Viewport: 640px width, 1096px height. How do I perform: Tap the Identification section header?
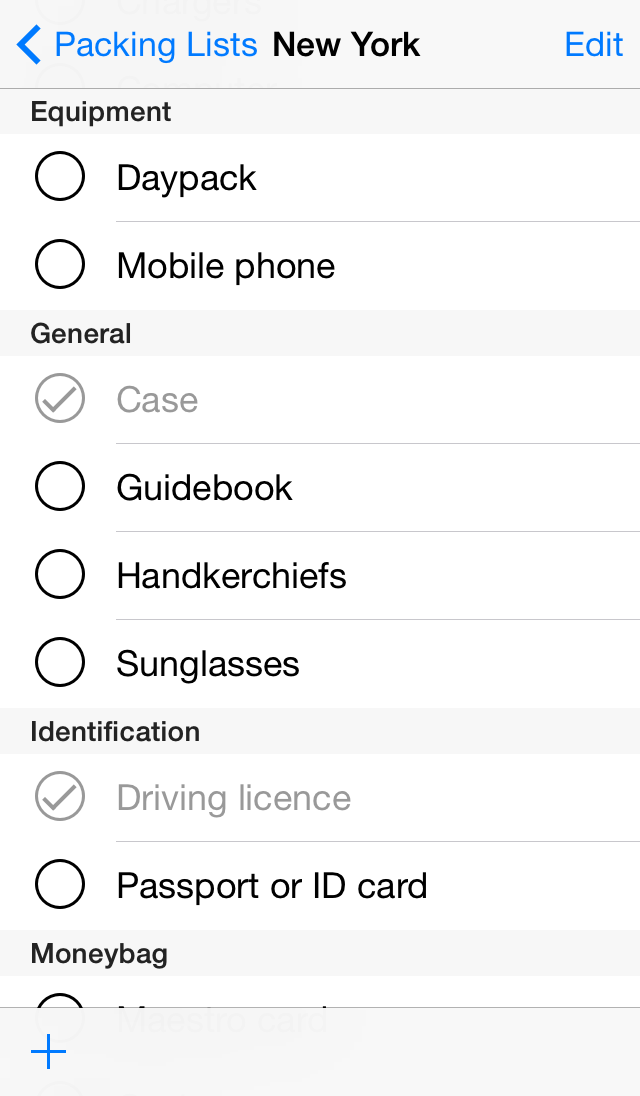point(115,732)
